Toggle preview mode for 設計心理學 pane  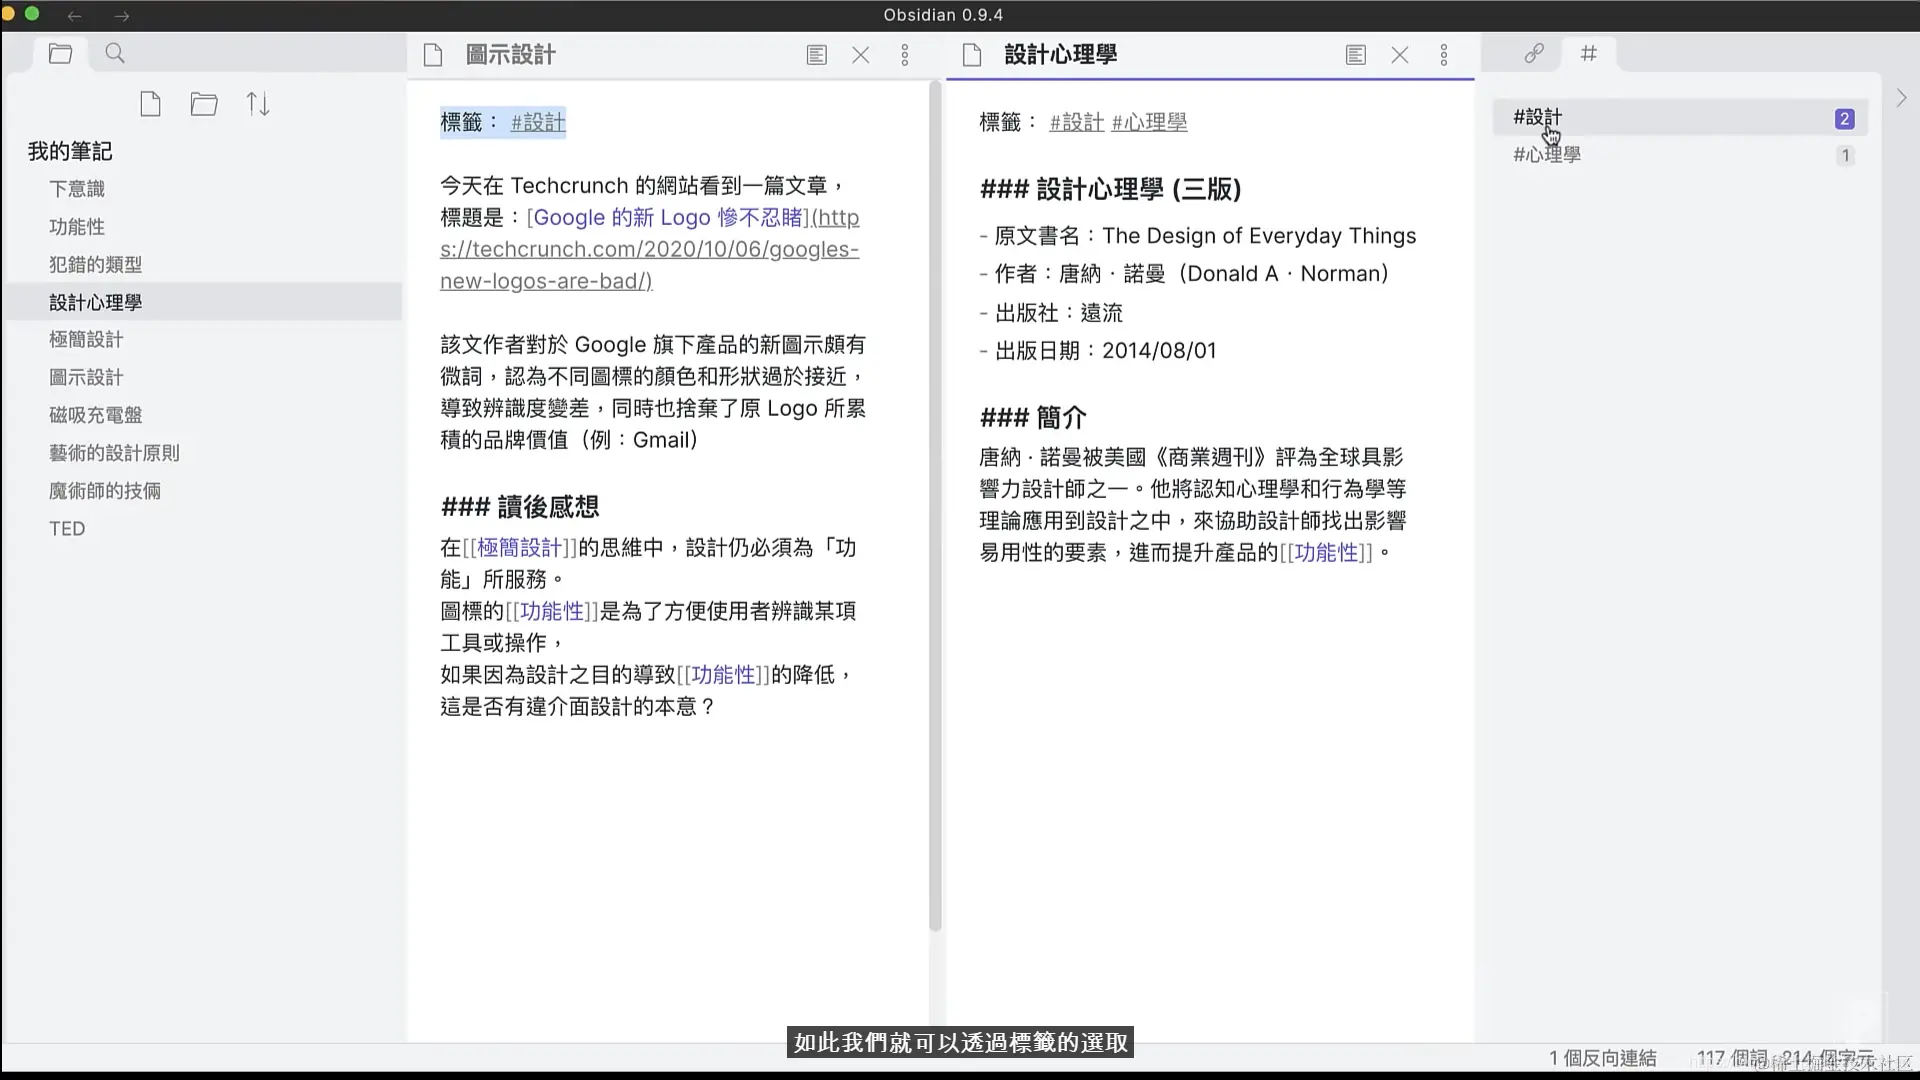1355,55
